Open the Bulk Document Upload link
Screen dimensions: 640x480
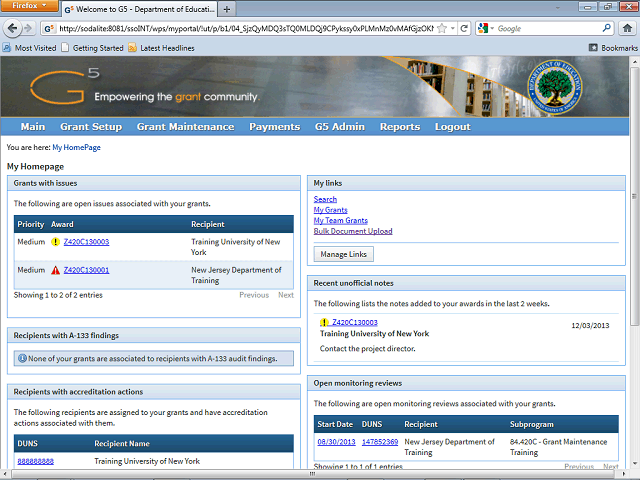coord(353,231)
